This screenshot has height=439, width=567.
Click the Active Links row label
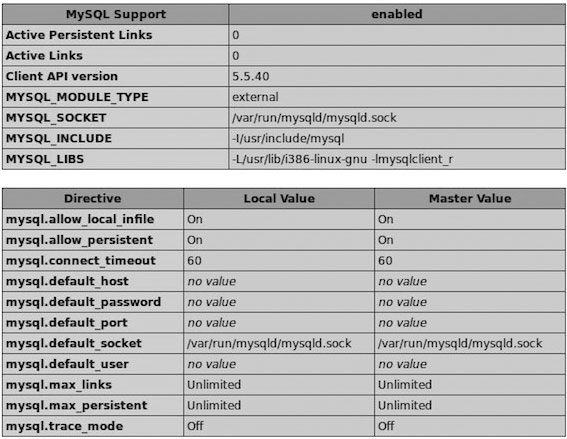click(44, 56)
